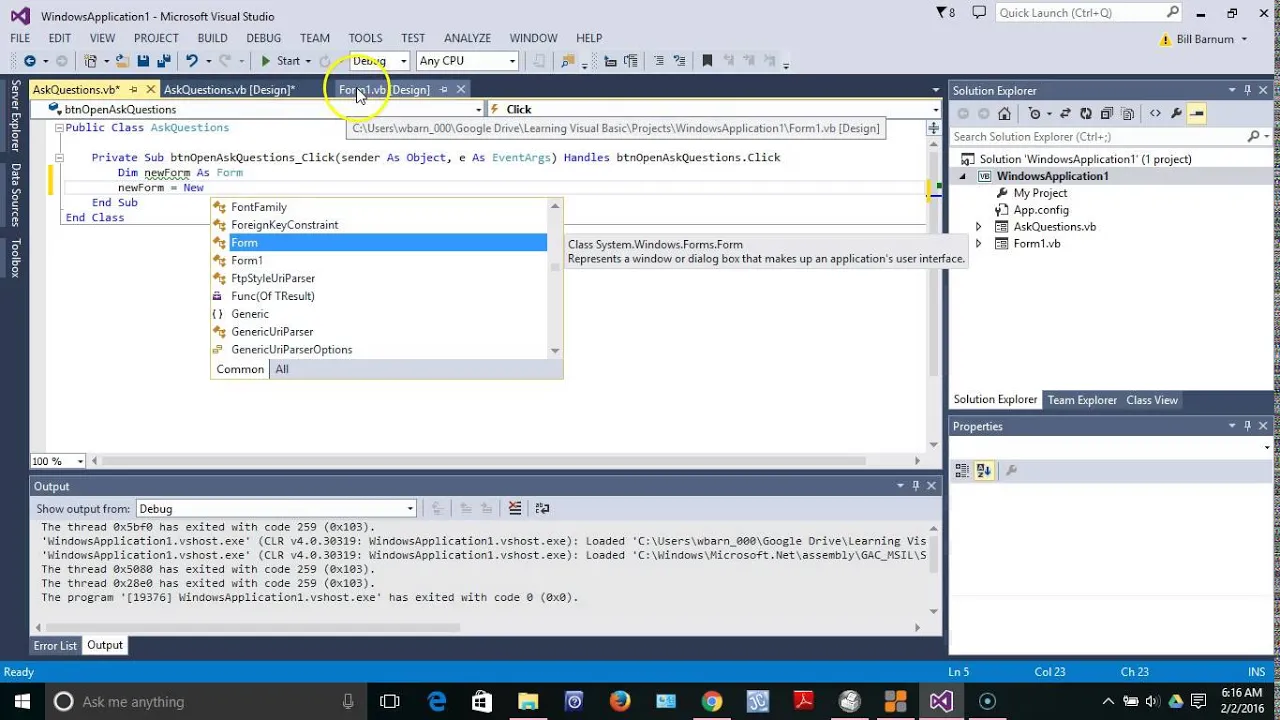
Task: Click Collapse All in Solution Explorer toolbar
Action: [1105, 113]
